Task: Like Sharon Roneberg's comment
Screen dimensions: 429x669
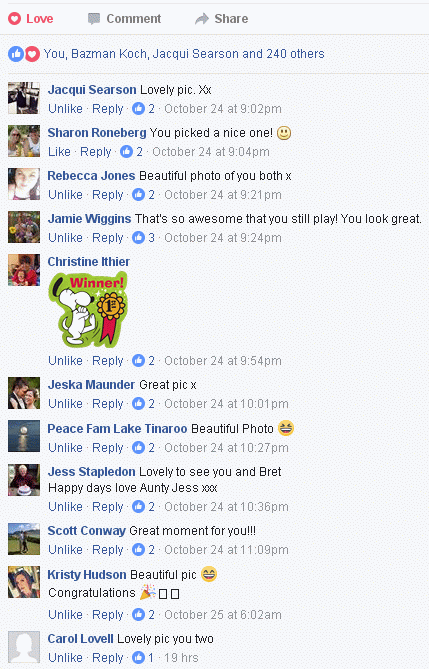Action: coord(59,152)
